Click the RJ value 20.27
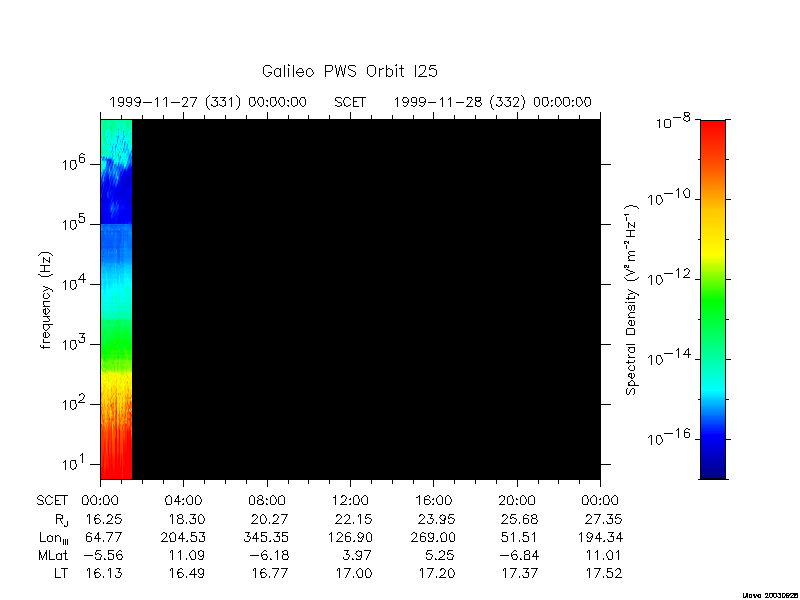Screen dimensions: 800x600 (269, 519)
